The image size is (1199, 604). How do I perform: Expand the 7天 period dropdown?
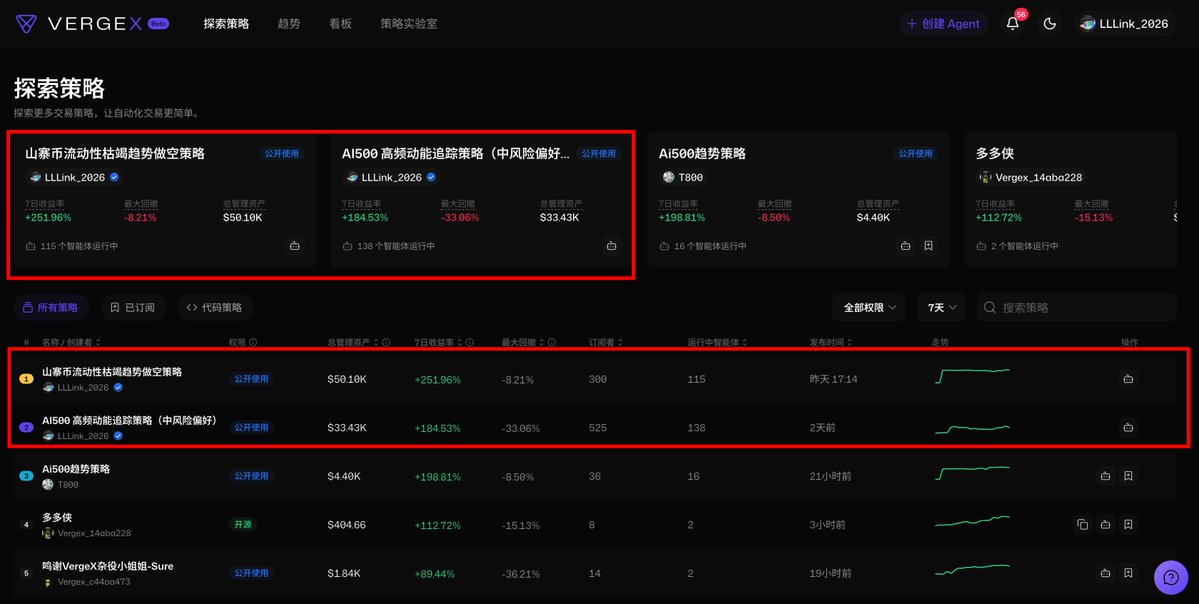pos(941,307)
